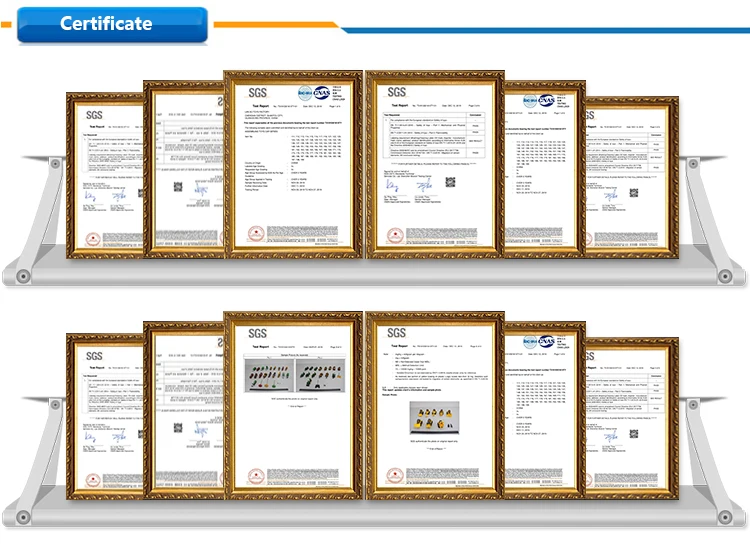Click the QR code on top-shelf center-right certificate
Image resolution: width=750 pixels, height=544 pixels.
pos(450,182)
